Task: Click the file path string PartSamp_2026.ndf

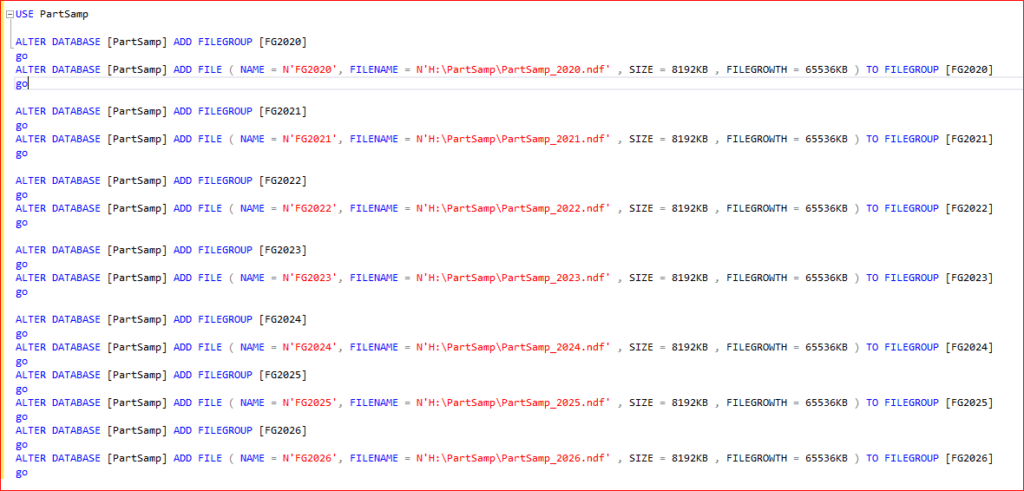Action: click(513, 458)
